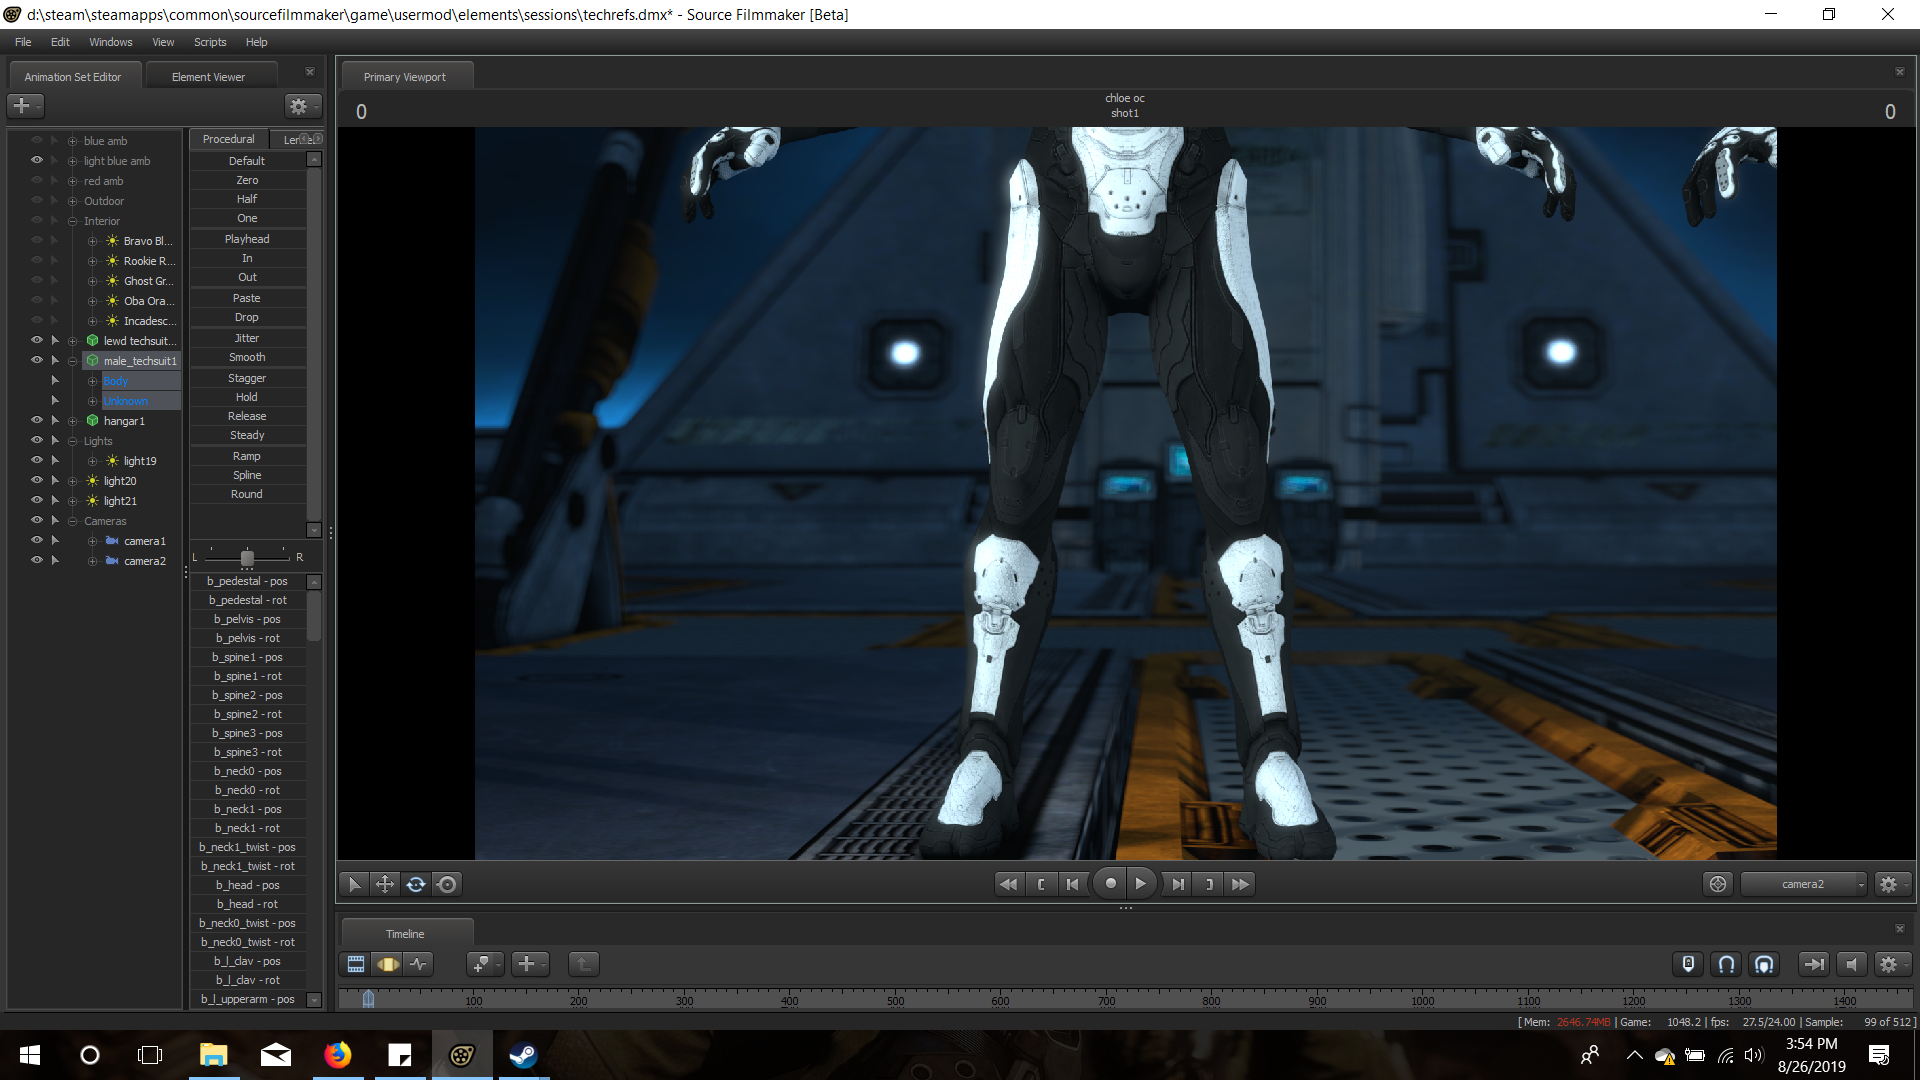
Task: Click timeline skip-to-end arrow button
Action: tap(1813, 964)
